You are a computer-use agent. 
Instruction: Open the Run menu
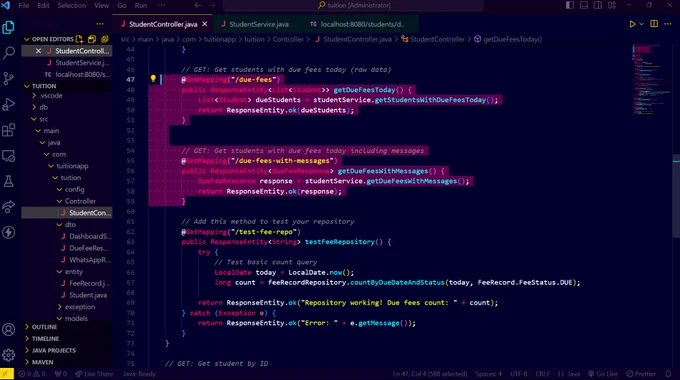[x=141, y=5]
